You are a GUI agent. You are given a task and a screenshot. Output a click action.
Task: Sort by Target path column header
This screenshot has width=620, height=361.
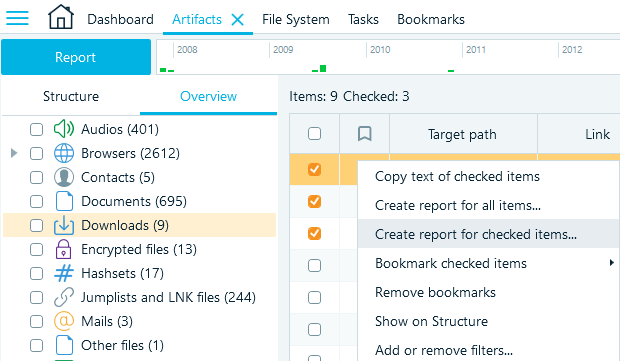click(463, 134)
